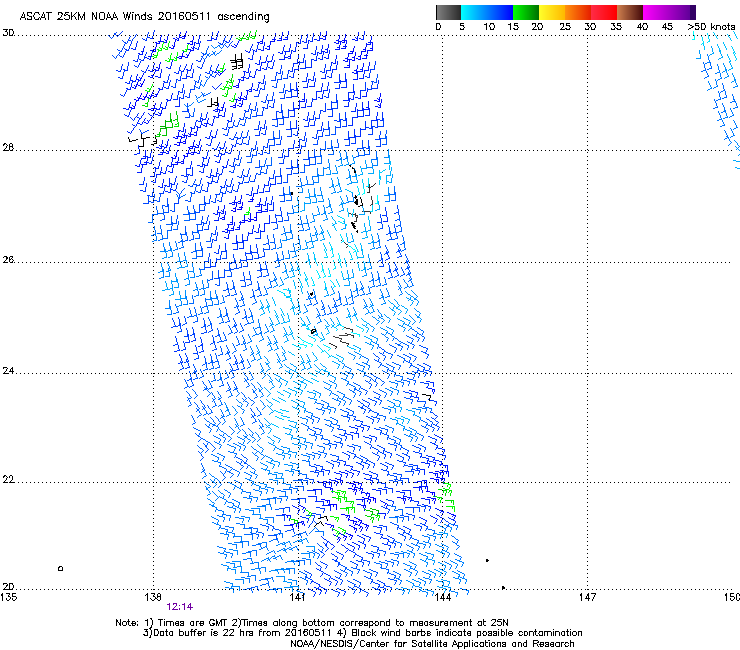Click the latitude axis label '24'
The image size is (740, 650).
point(8,371)
